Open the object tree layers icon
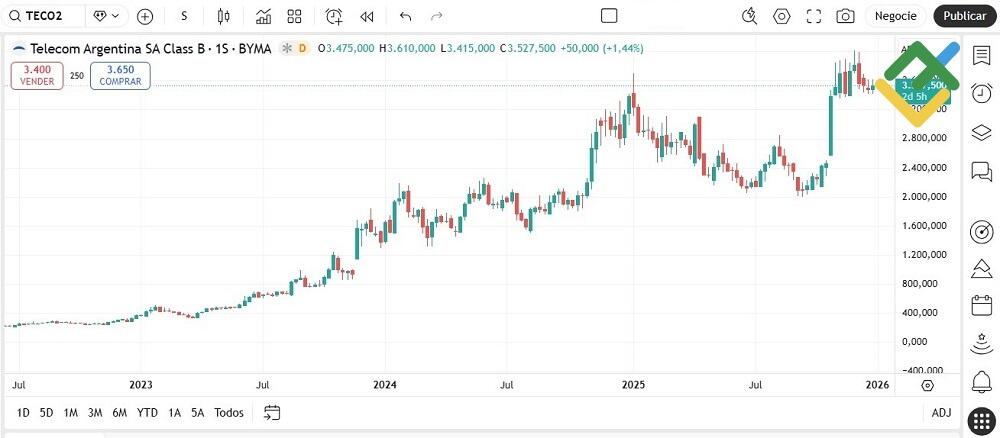 tap(982, 132)
